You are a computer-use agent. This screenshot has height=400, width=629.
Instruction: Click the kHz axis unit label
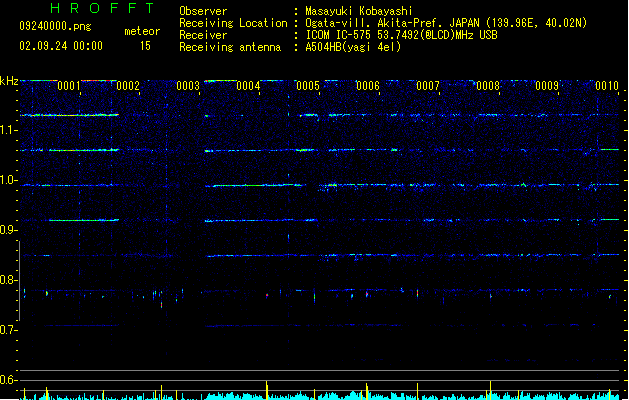click(x=9, y=81)
